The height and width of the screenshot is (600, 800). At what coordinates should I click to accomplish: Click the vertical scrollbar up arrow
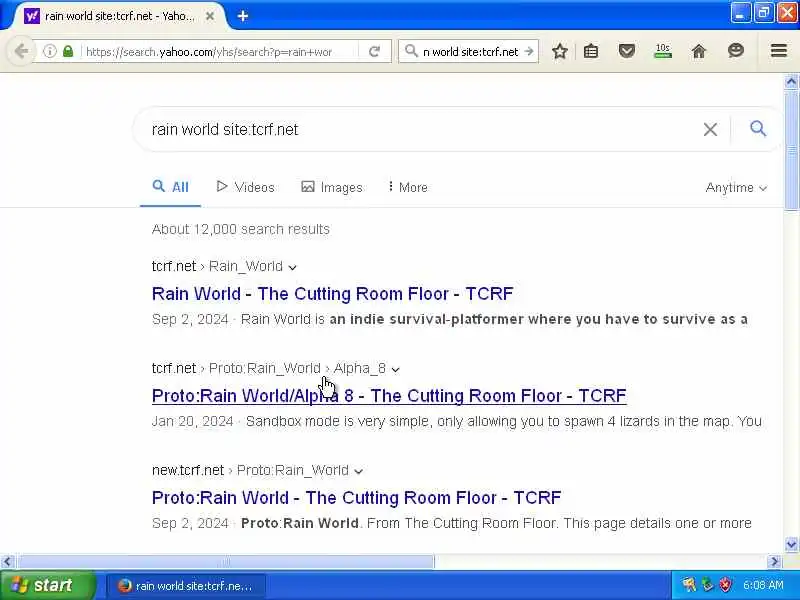click(791, 82)
